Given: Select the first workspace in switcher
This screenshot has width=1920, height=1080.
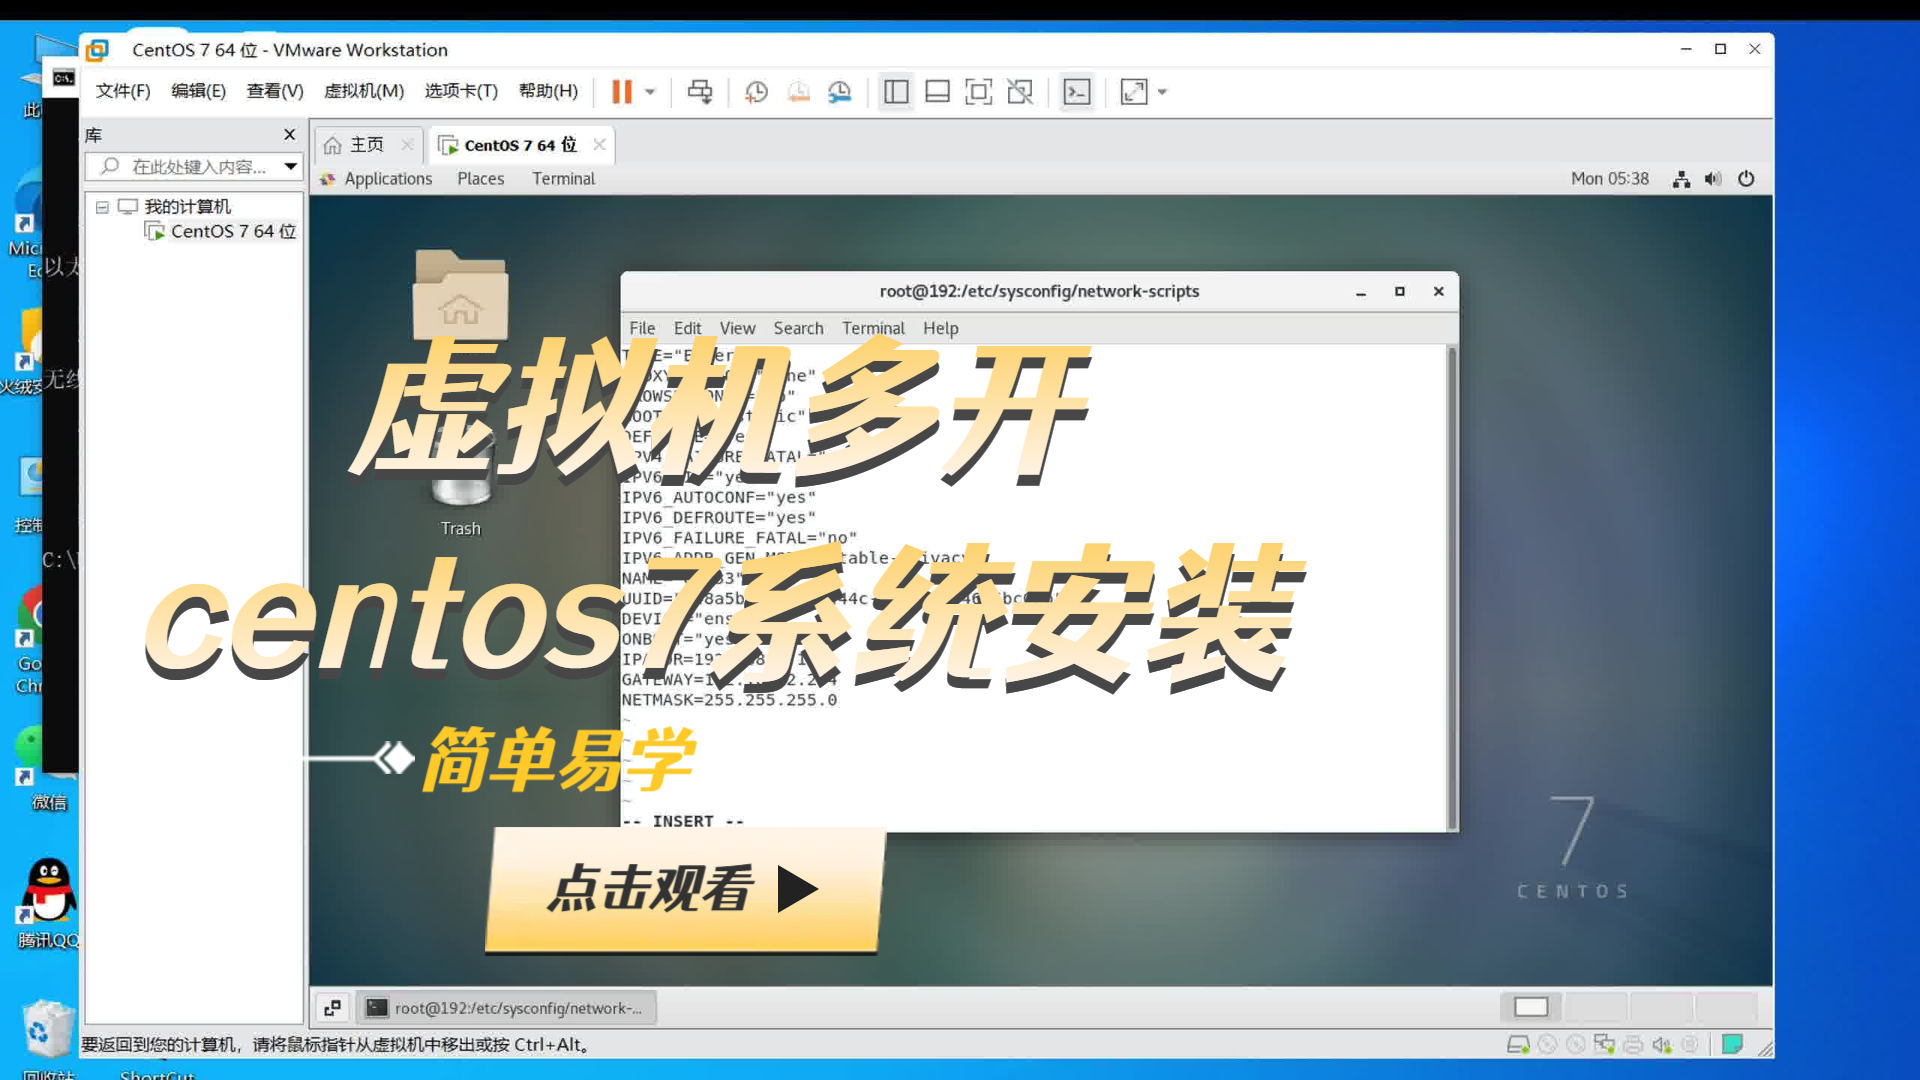Looking at the screenshot, I should [1531, 1007].
